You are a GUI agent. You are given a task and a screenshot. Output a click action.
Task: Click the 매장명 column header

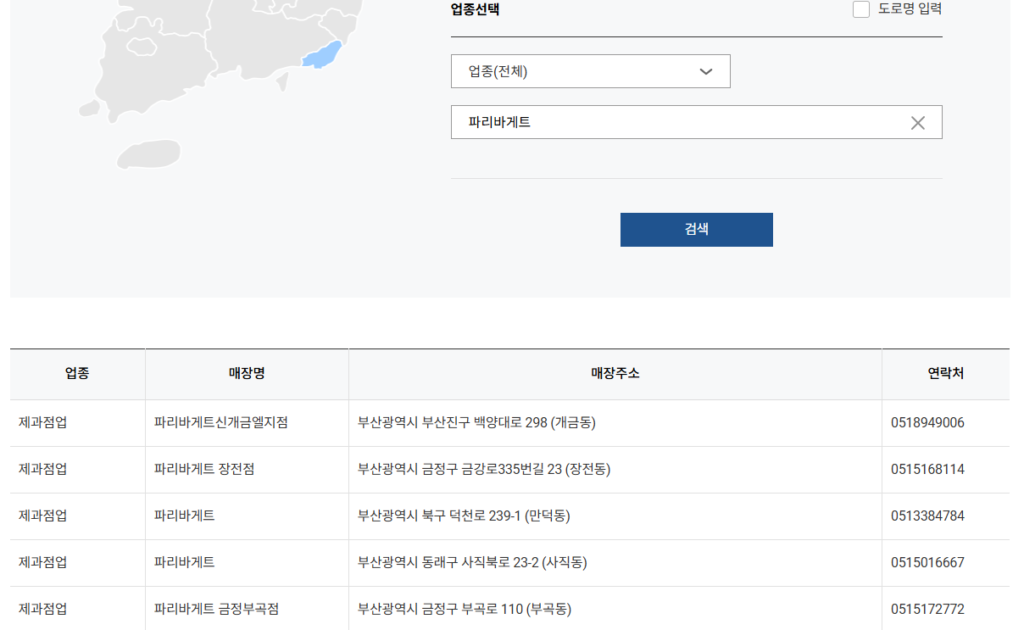click(247, 373)
